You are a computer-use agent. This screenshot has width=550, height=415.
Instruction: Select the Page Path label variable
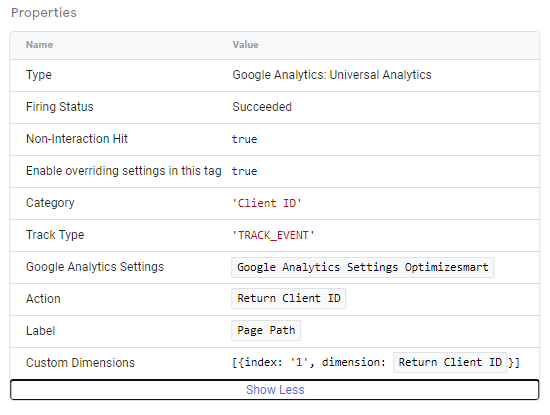pos(266,330)
